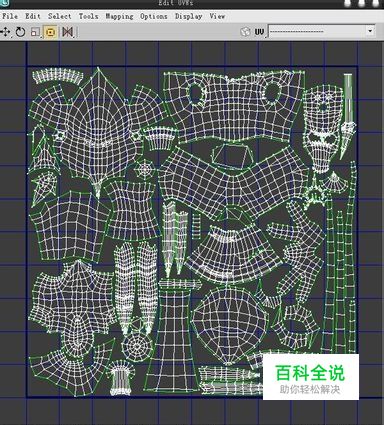
Task: Click the Edit UVWs window title bar
Action: point(192,4)
